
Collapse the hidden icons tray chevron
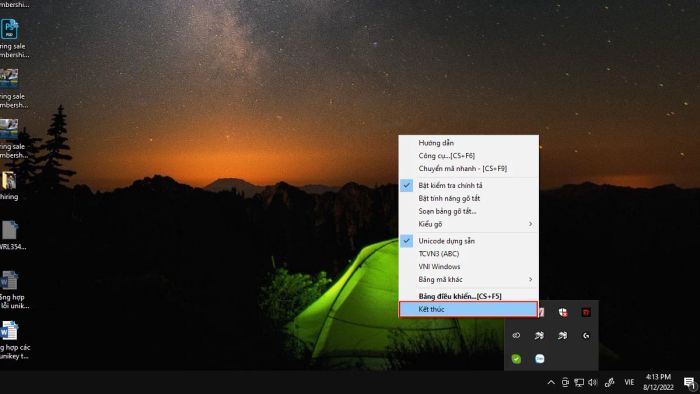pyautogui.click(x=551, y=382)
